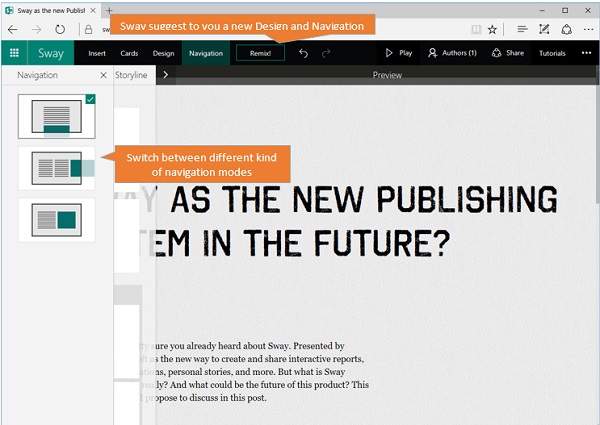Redo the last action
The height and width of the screenshot is (425, 600).
pyautogui.click(x=326, y=53)
